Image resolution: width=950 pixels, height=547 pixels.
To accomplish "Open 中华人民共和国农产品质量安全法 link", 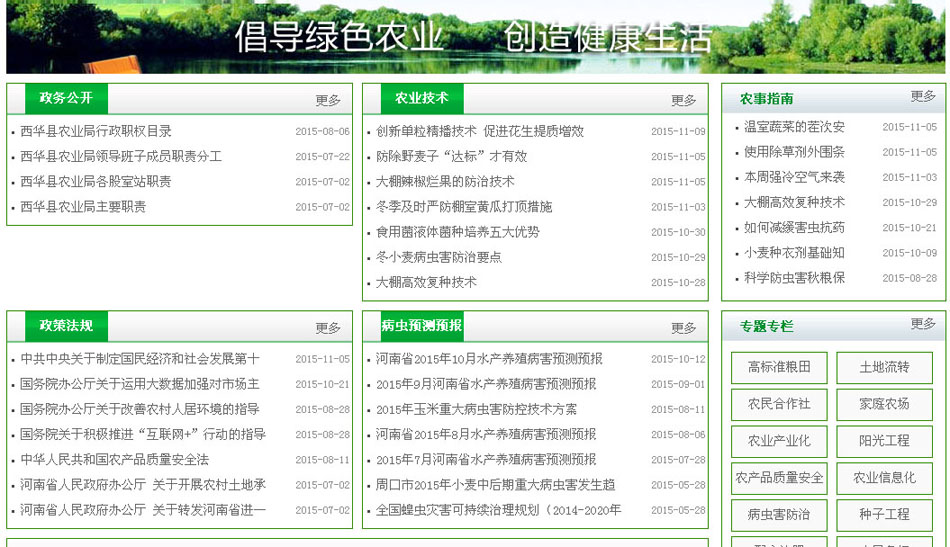I will click(x=114, y=460).
